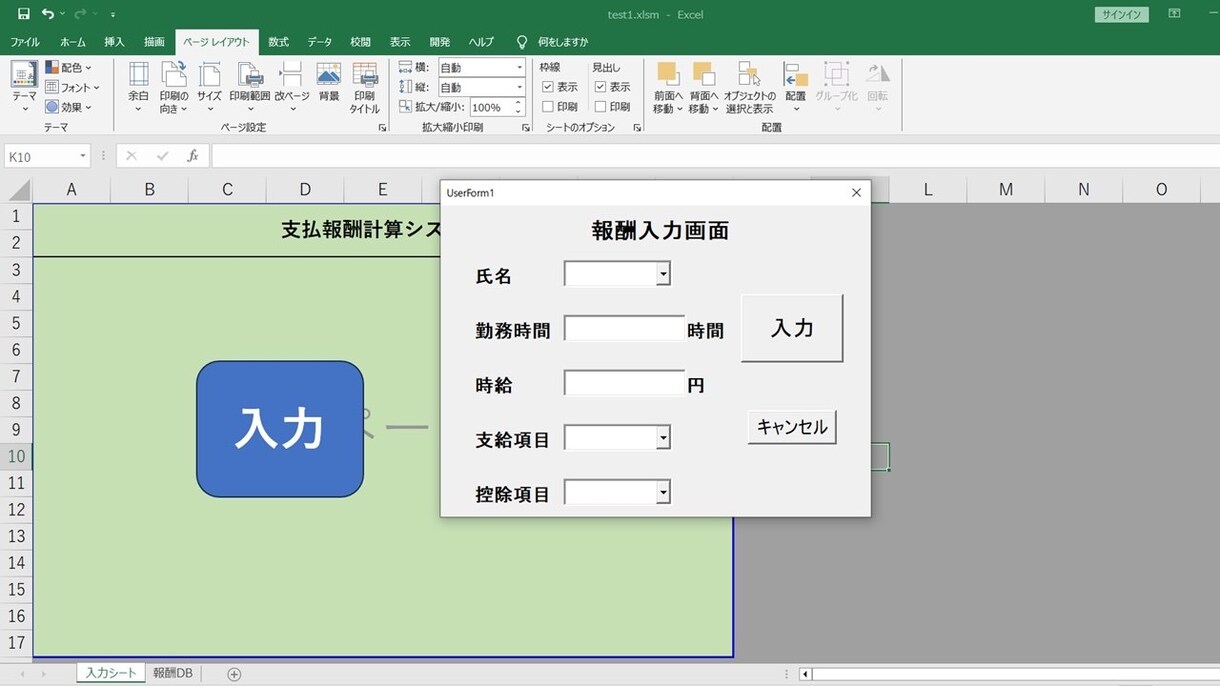The image size is (1220, 686).
Task: Open the 印刷範囲 print area menu
Action: point(250,88)
